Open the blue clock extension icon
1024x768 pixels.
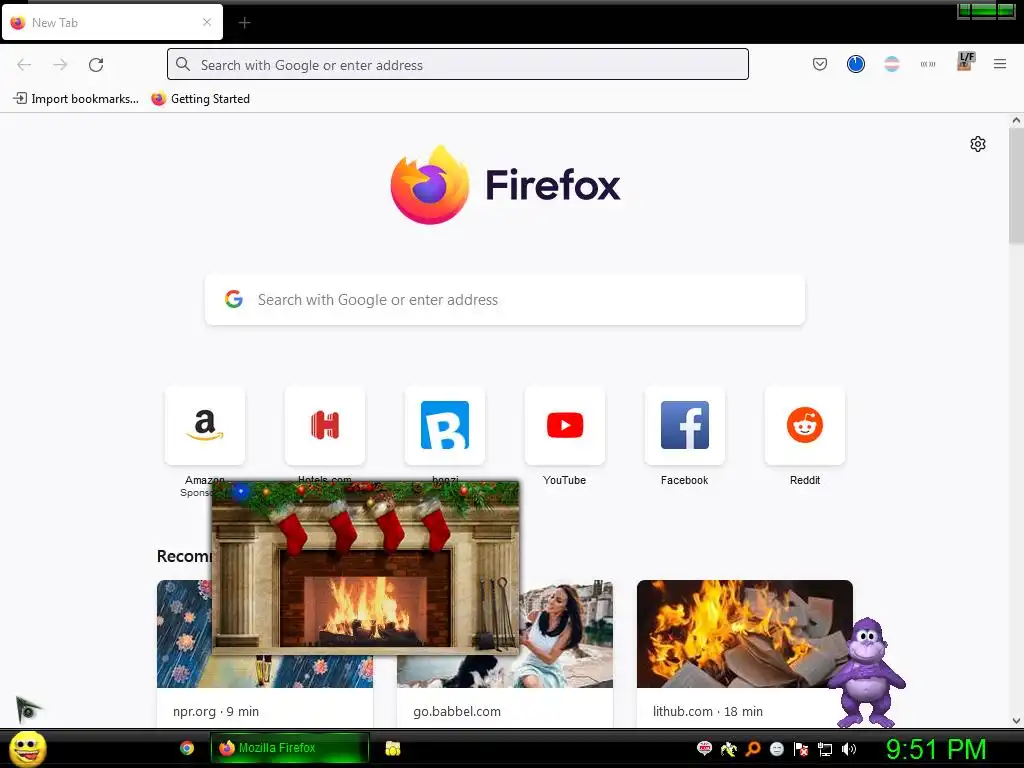coord(856,64)
